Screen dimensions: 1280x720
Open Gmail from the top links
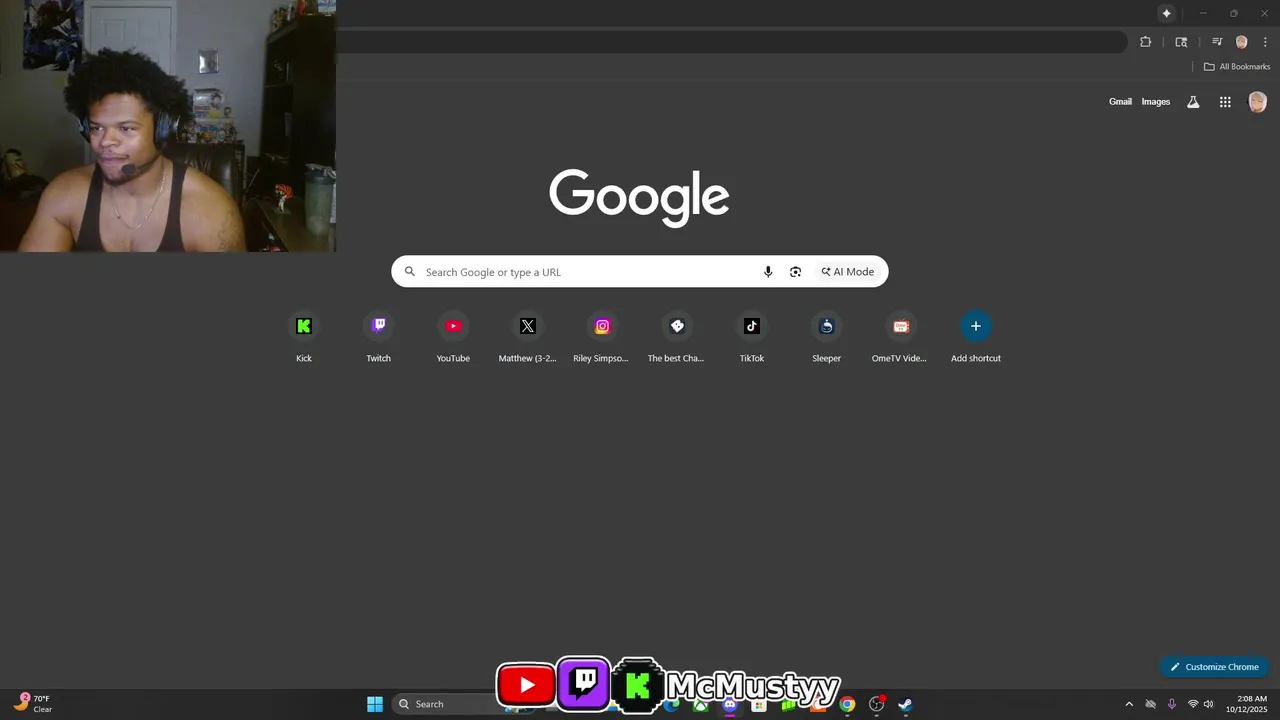click(1120, 102)
